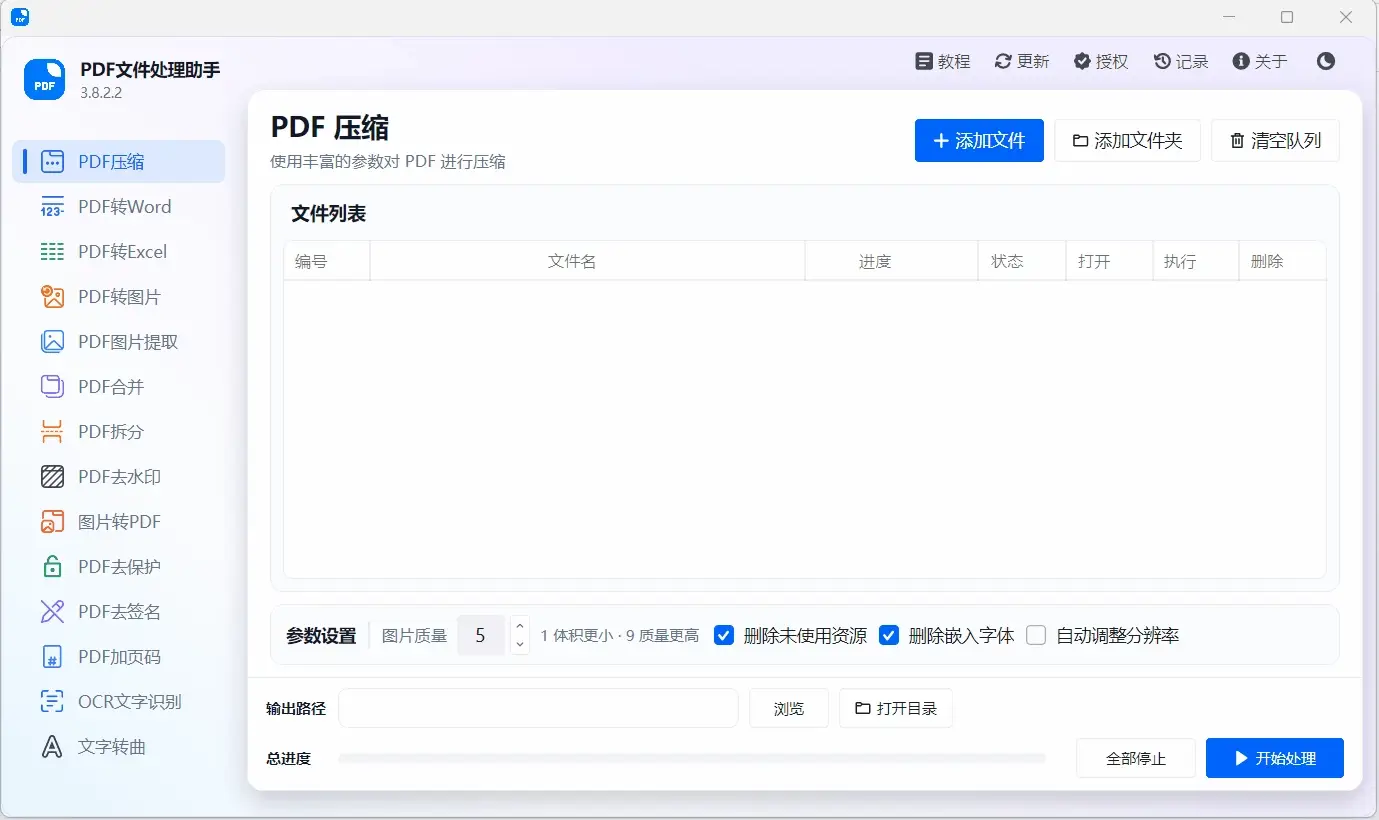Click the PDF加页码 hash icon
This screenshot has width=1379, height=820.
[x=52, y=657]
